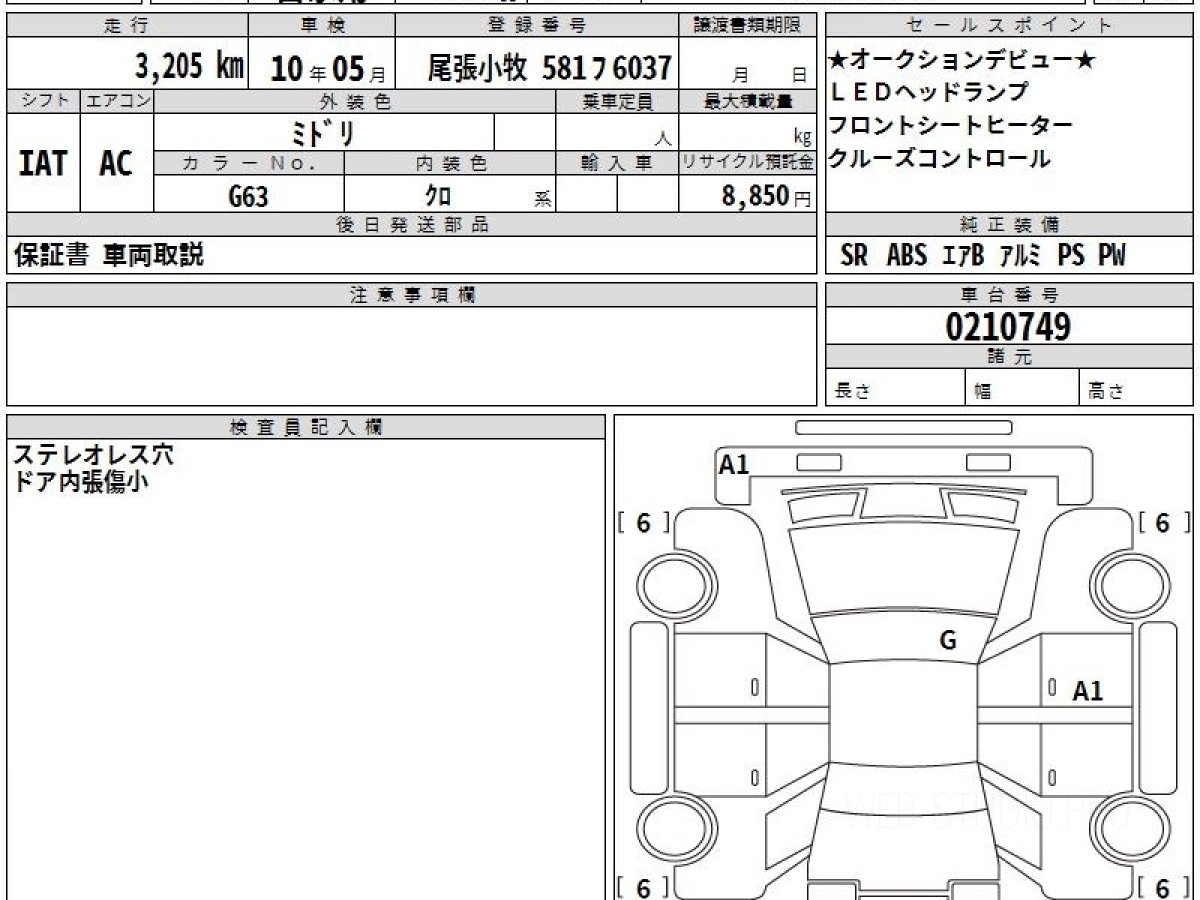Select the "アルミ" equipment code
Viewport: 1200px width, 900px height.
coord(1021,256)
